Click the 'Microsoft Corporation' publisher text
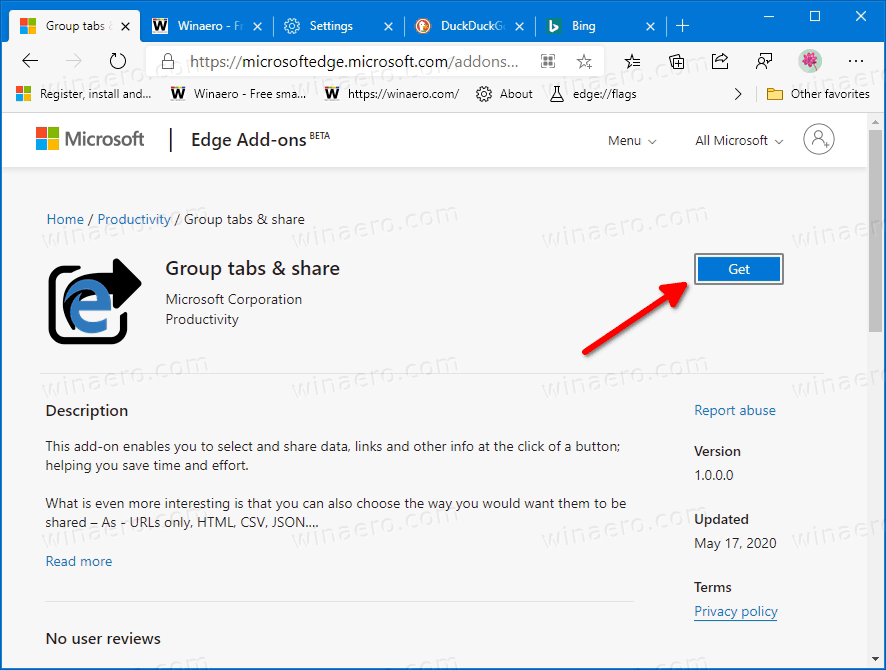Viewport: 886px width, 670px height. point(233,299)
